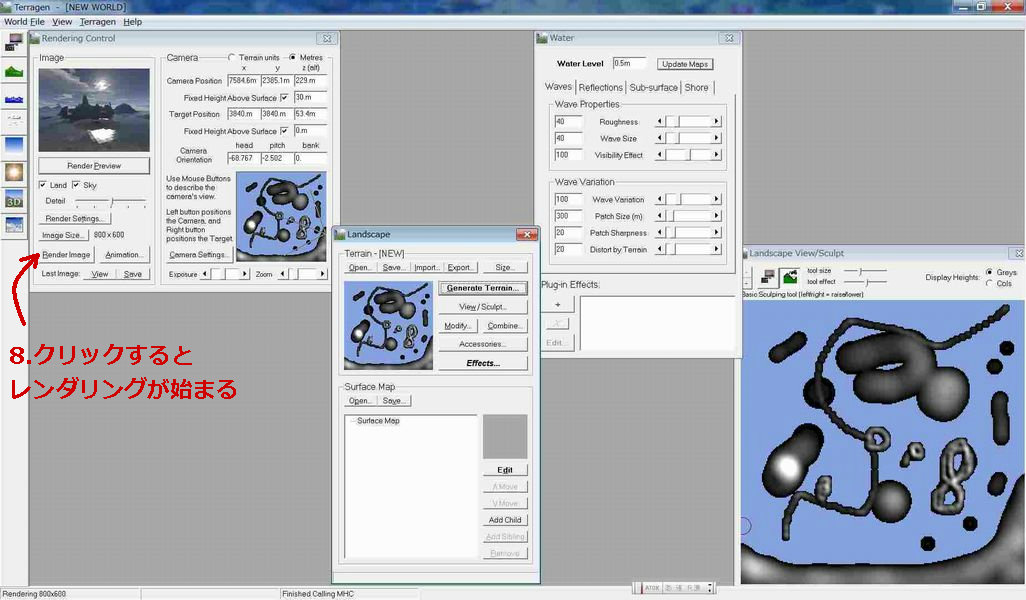Click the Update Maps button
Image resolution: width=1026 pixels, height=600 pixels.
[x=684, y=64]
